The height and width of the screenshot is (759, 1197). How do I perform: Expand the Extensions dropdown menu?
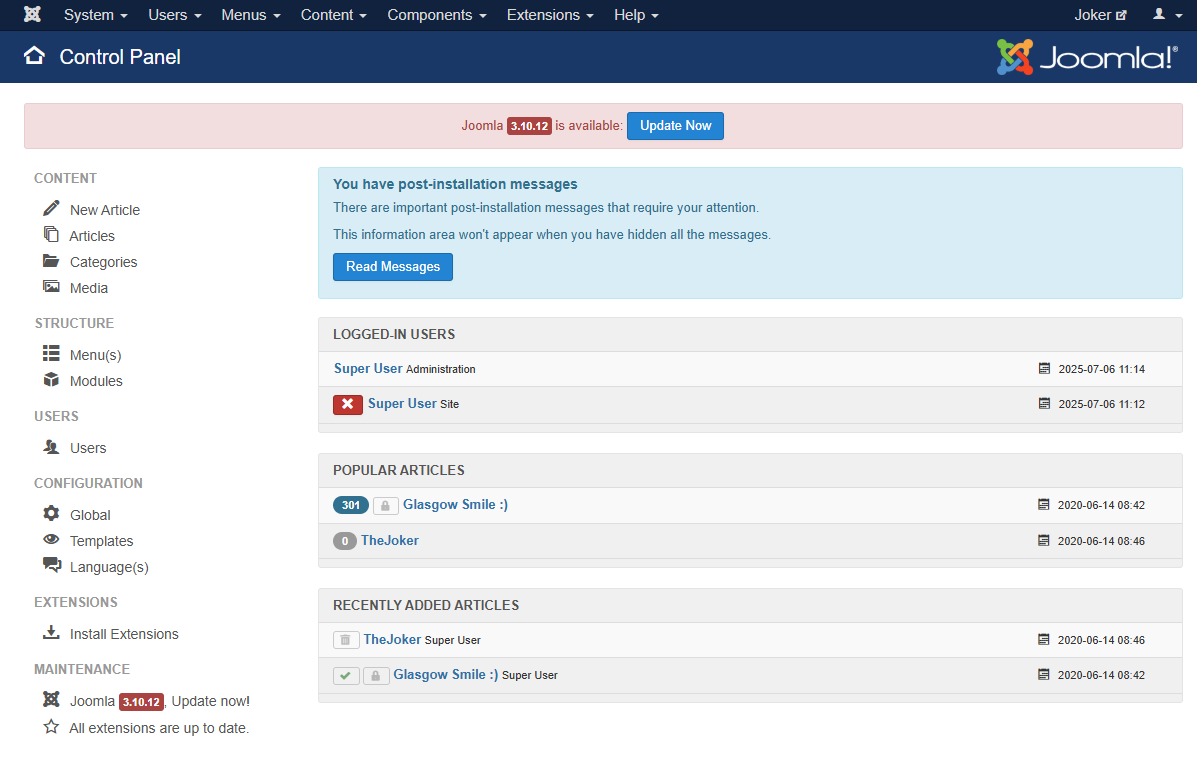(550, 15)
